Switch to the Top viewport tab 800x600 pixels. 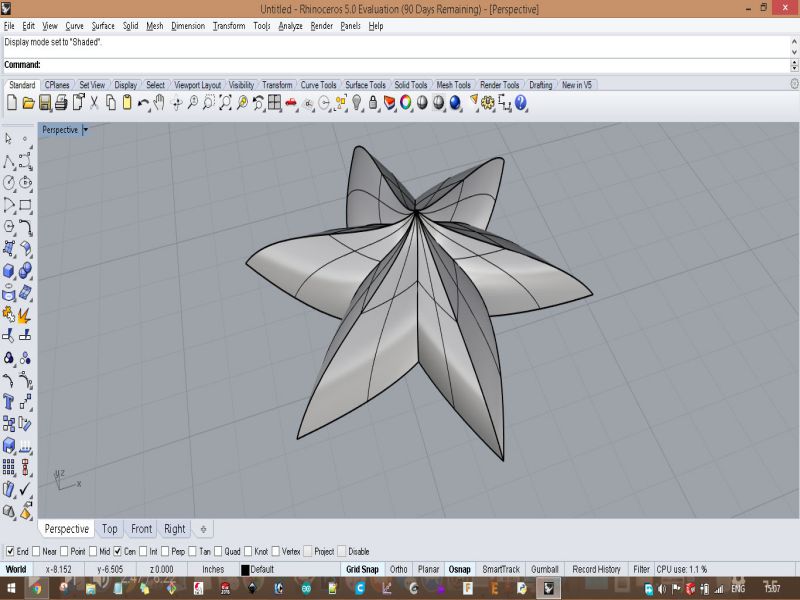pos(109,529)
